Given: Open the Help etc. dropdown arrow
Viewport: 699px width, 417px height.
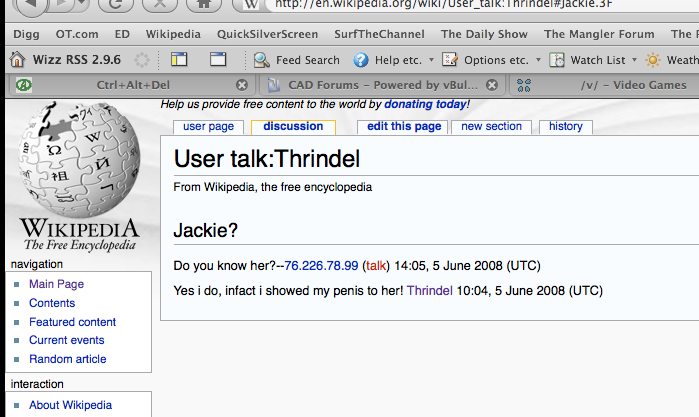Looking at the screenshot, I should tap(431, 60).
